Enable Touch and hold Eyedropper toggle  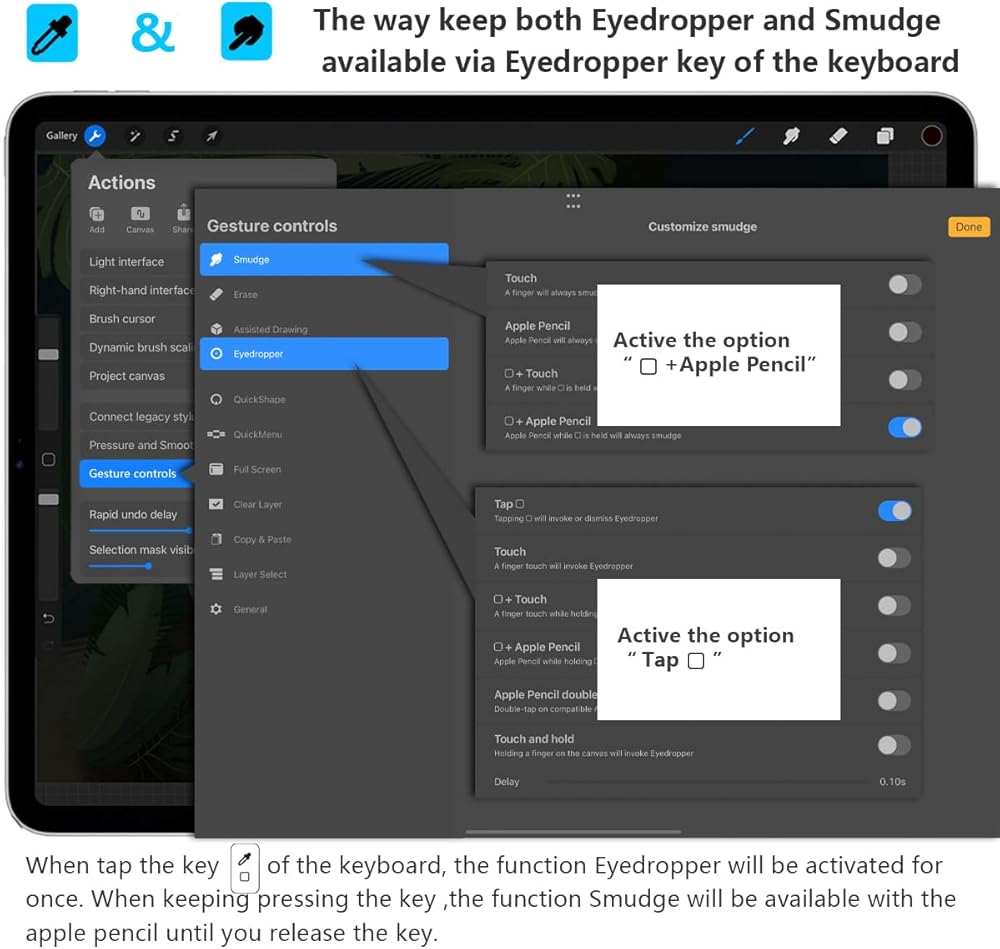[894, 745]
